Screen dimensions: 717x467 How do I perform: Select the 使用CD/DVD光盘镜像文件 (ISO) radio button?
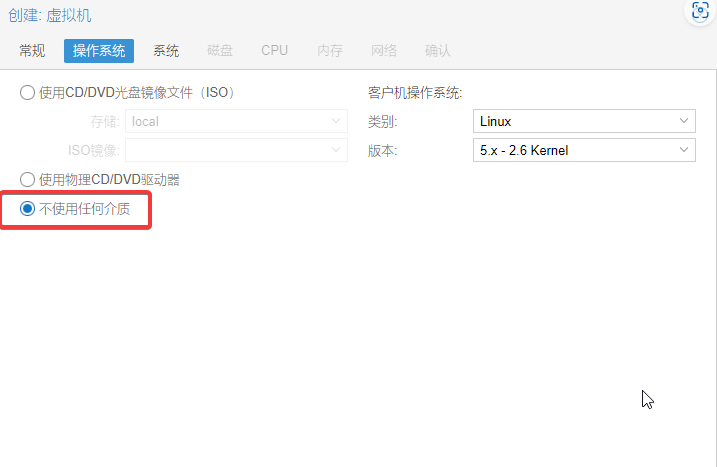pyautogui.click(x=28, y=93)
